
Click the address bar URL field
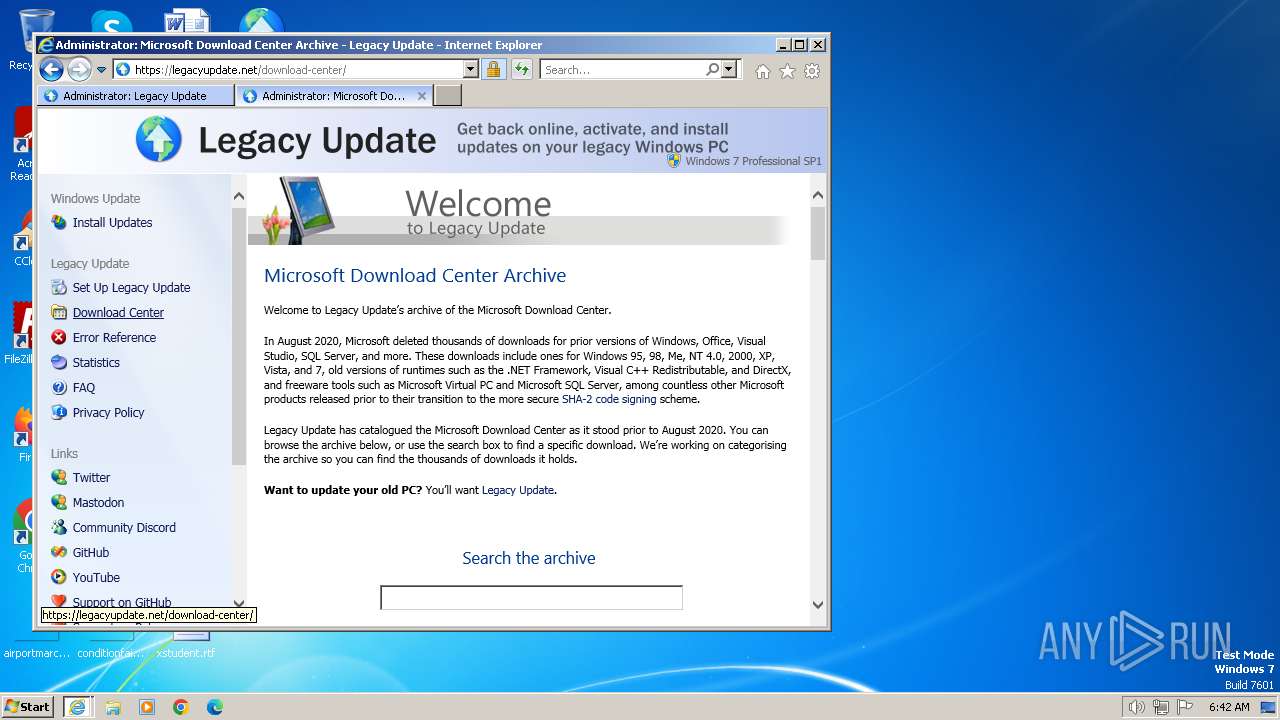point(288,70)
